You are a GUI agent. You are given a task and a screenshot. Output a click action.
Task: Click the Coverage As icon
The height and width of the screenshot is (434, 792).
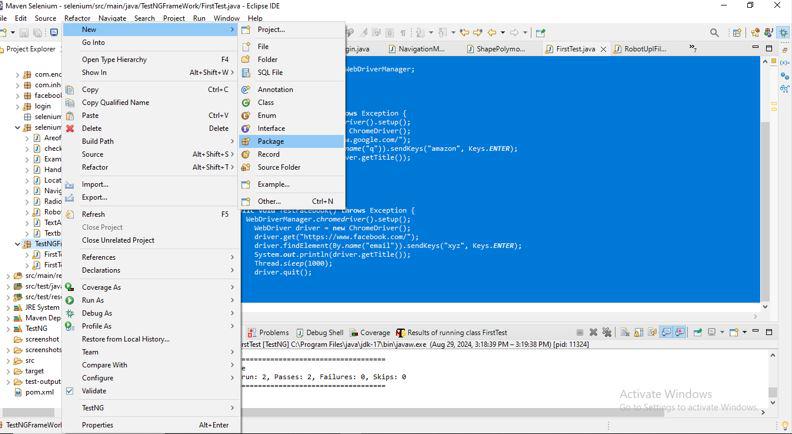(70, 287)
